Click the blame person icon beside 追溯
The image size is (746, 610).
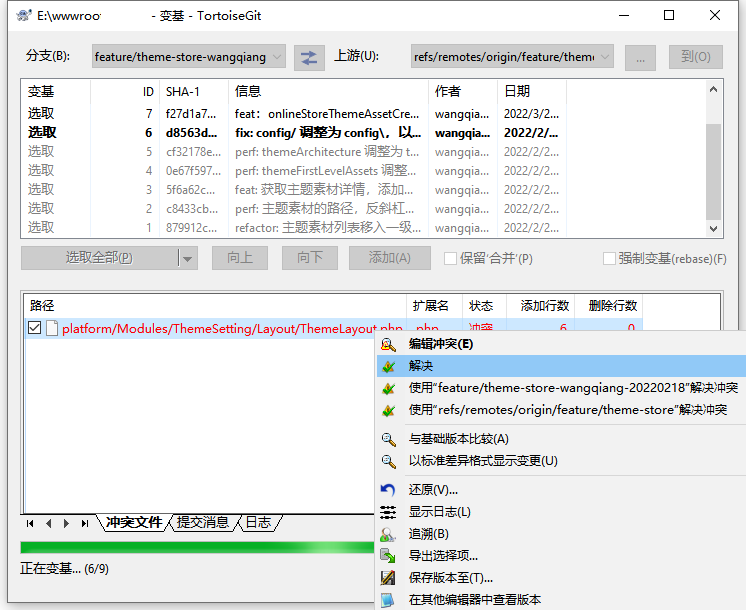point(388,534)
